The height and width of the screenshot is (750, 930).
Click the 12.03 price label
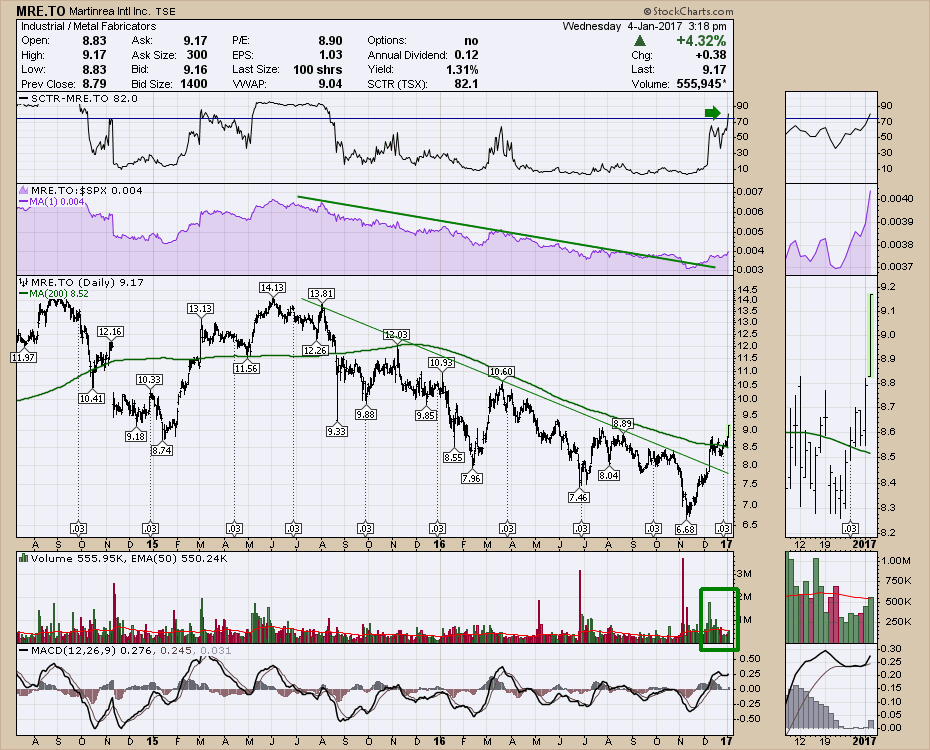396,334
